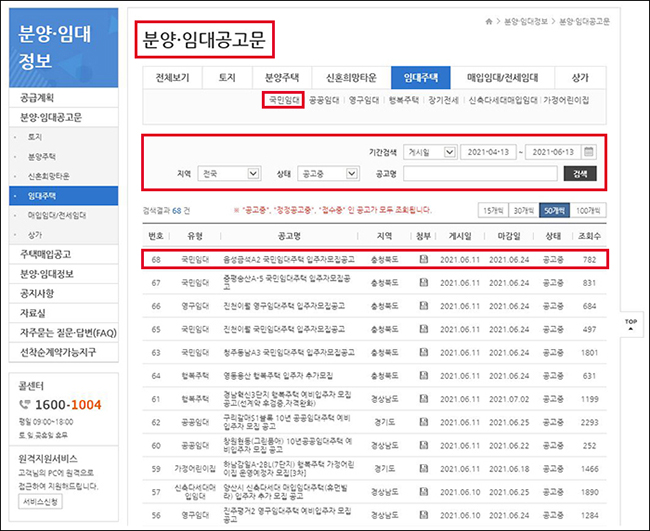The width and height of the screenshot is (650, 531).
Task: Open the 지역 region dropdown showing 전국
Action: click(229, 173)
